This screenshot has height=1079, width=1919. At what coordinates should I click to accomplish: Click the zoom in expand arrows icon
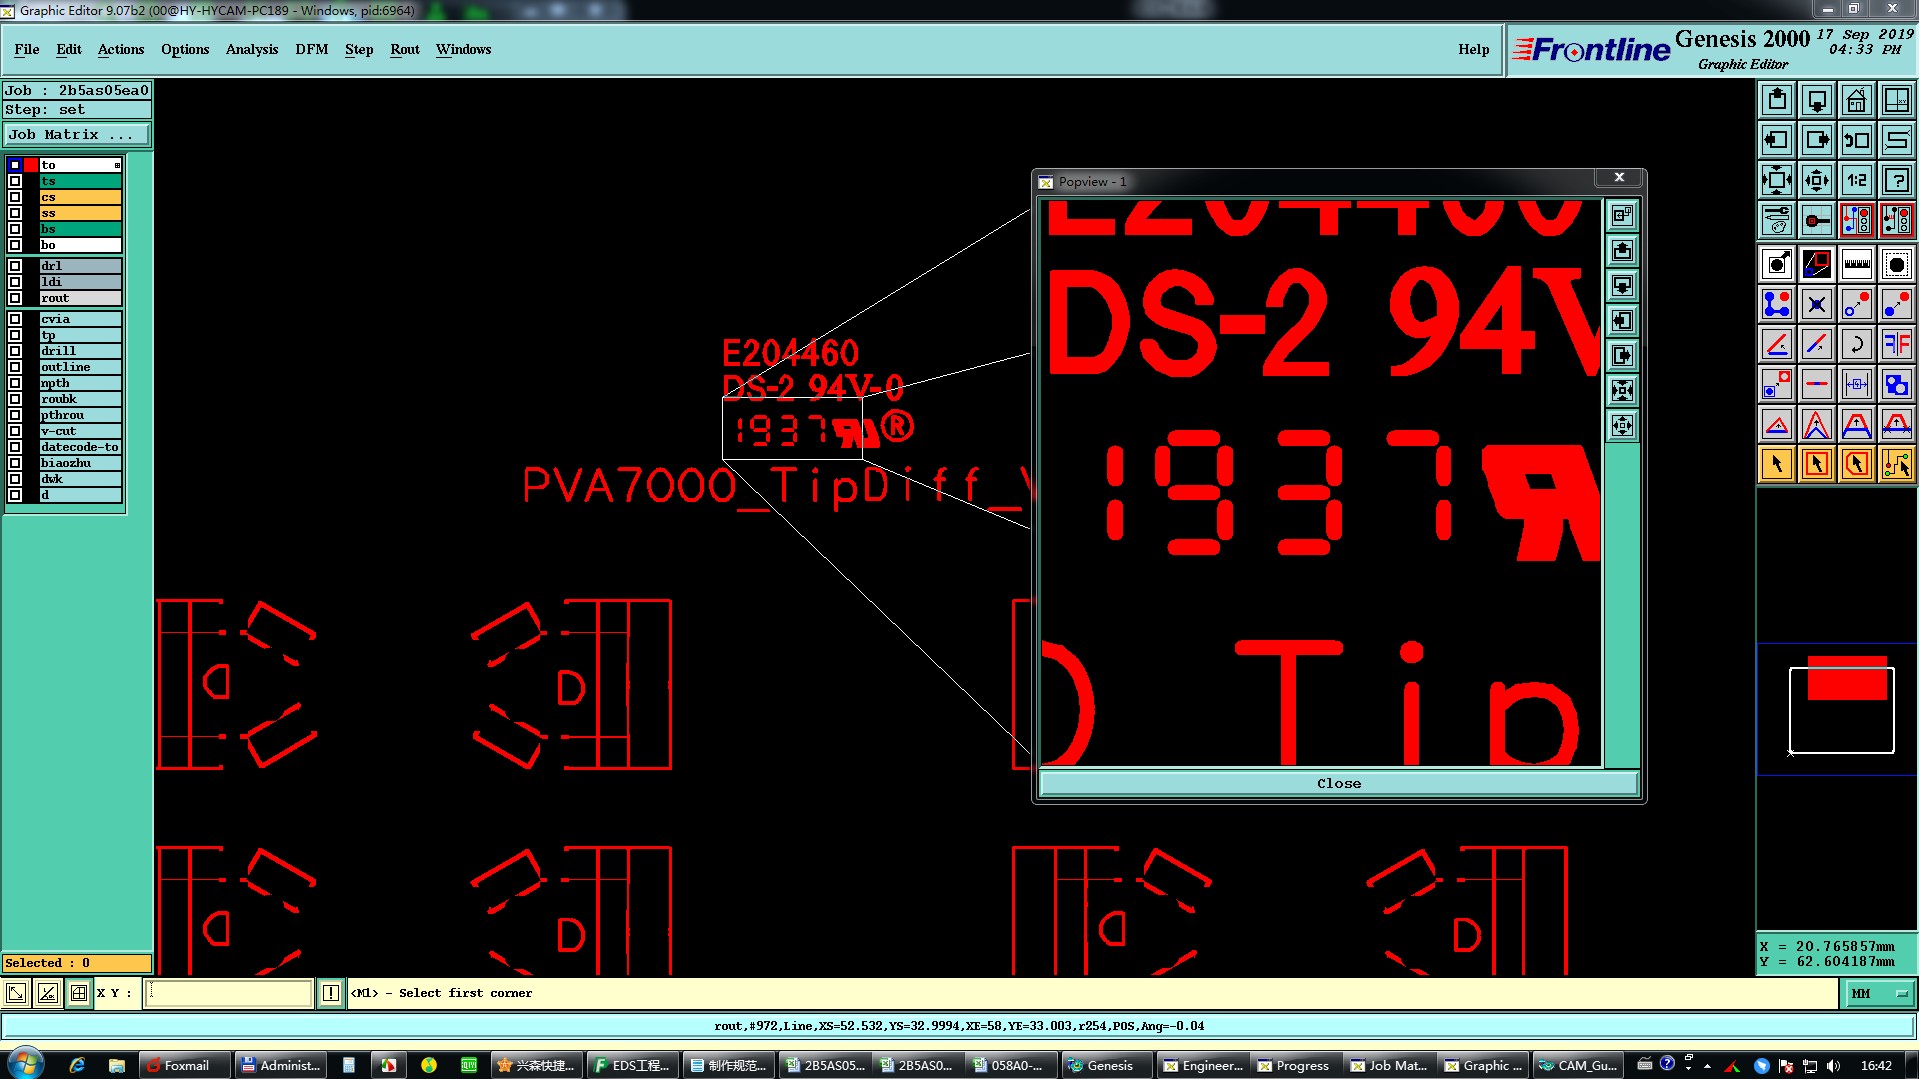tap(1777, 180)
